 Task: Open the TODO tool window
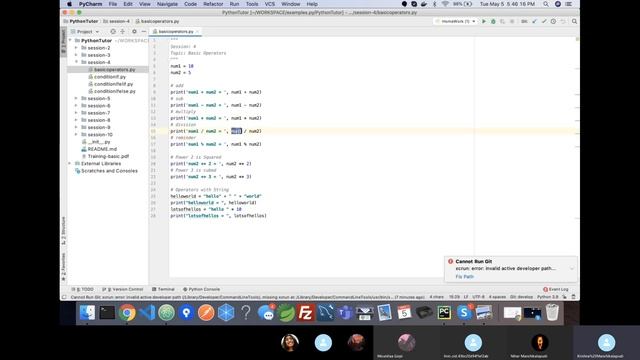82,289
